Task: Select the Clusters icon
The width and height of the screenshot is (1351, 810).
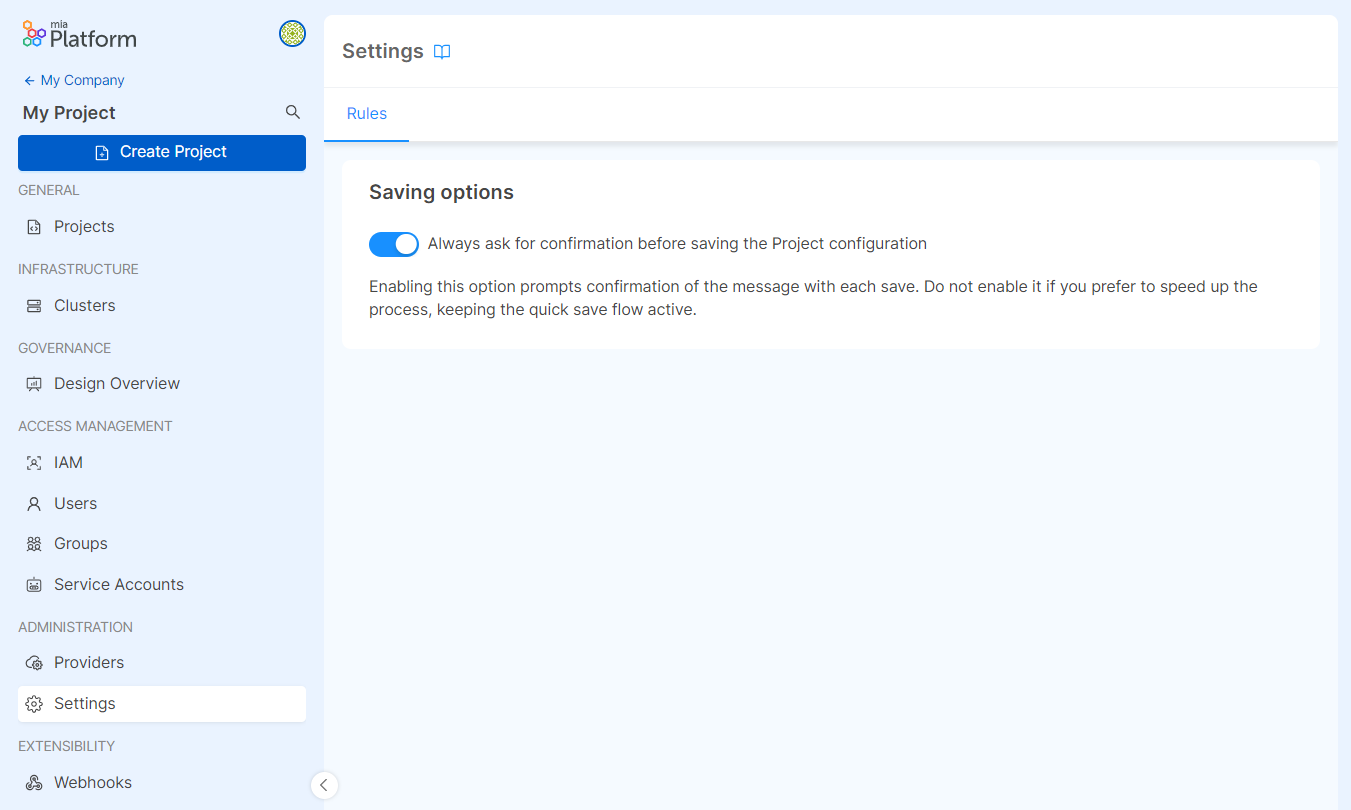Action: pyautogui.click(x=35, y=305)
